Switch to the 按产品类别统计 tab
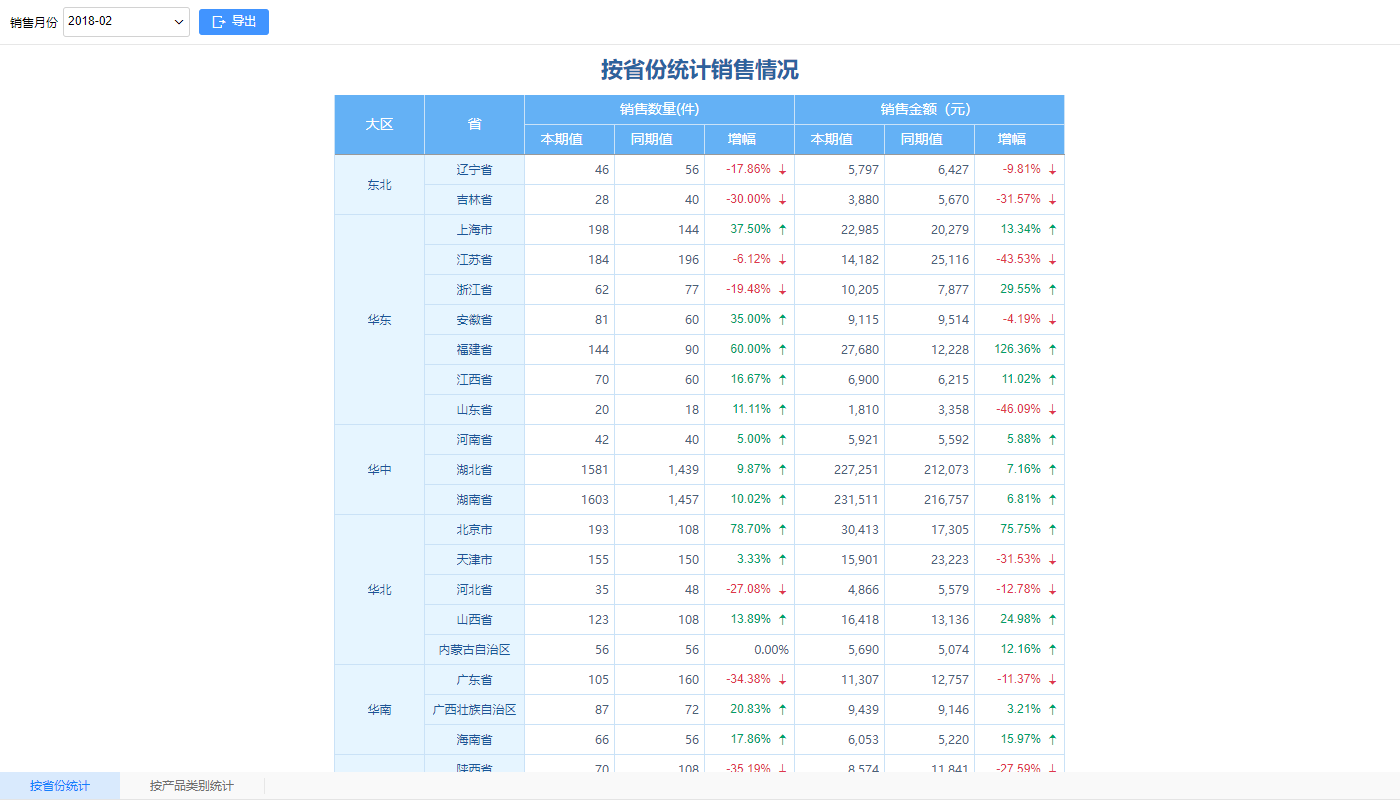 (189, 785)
